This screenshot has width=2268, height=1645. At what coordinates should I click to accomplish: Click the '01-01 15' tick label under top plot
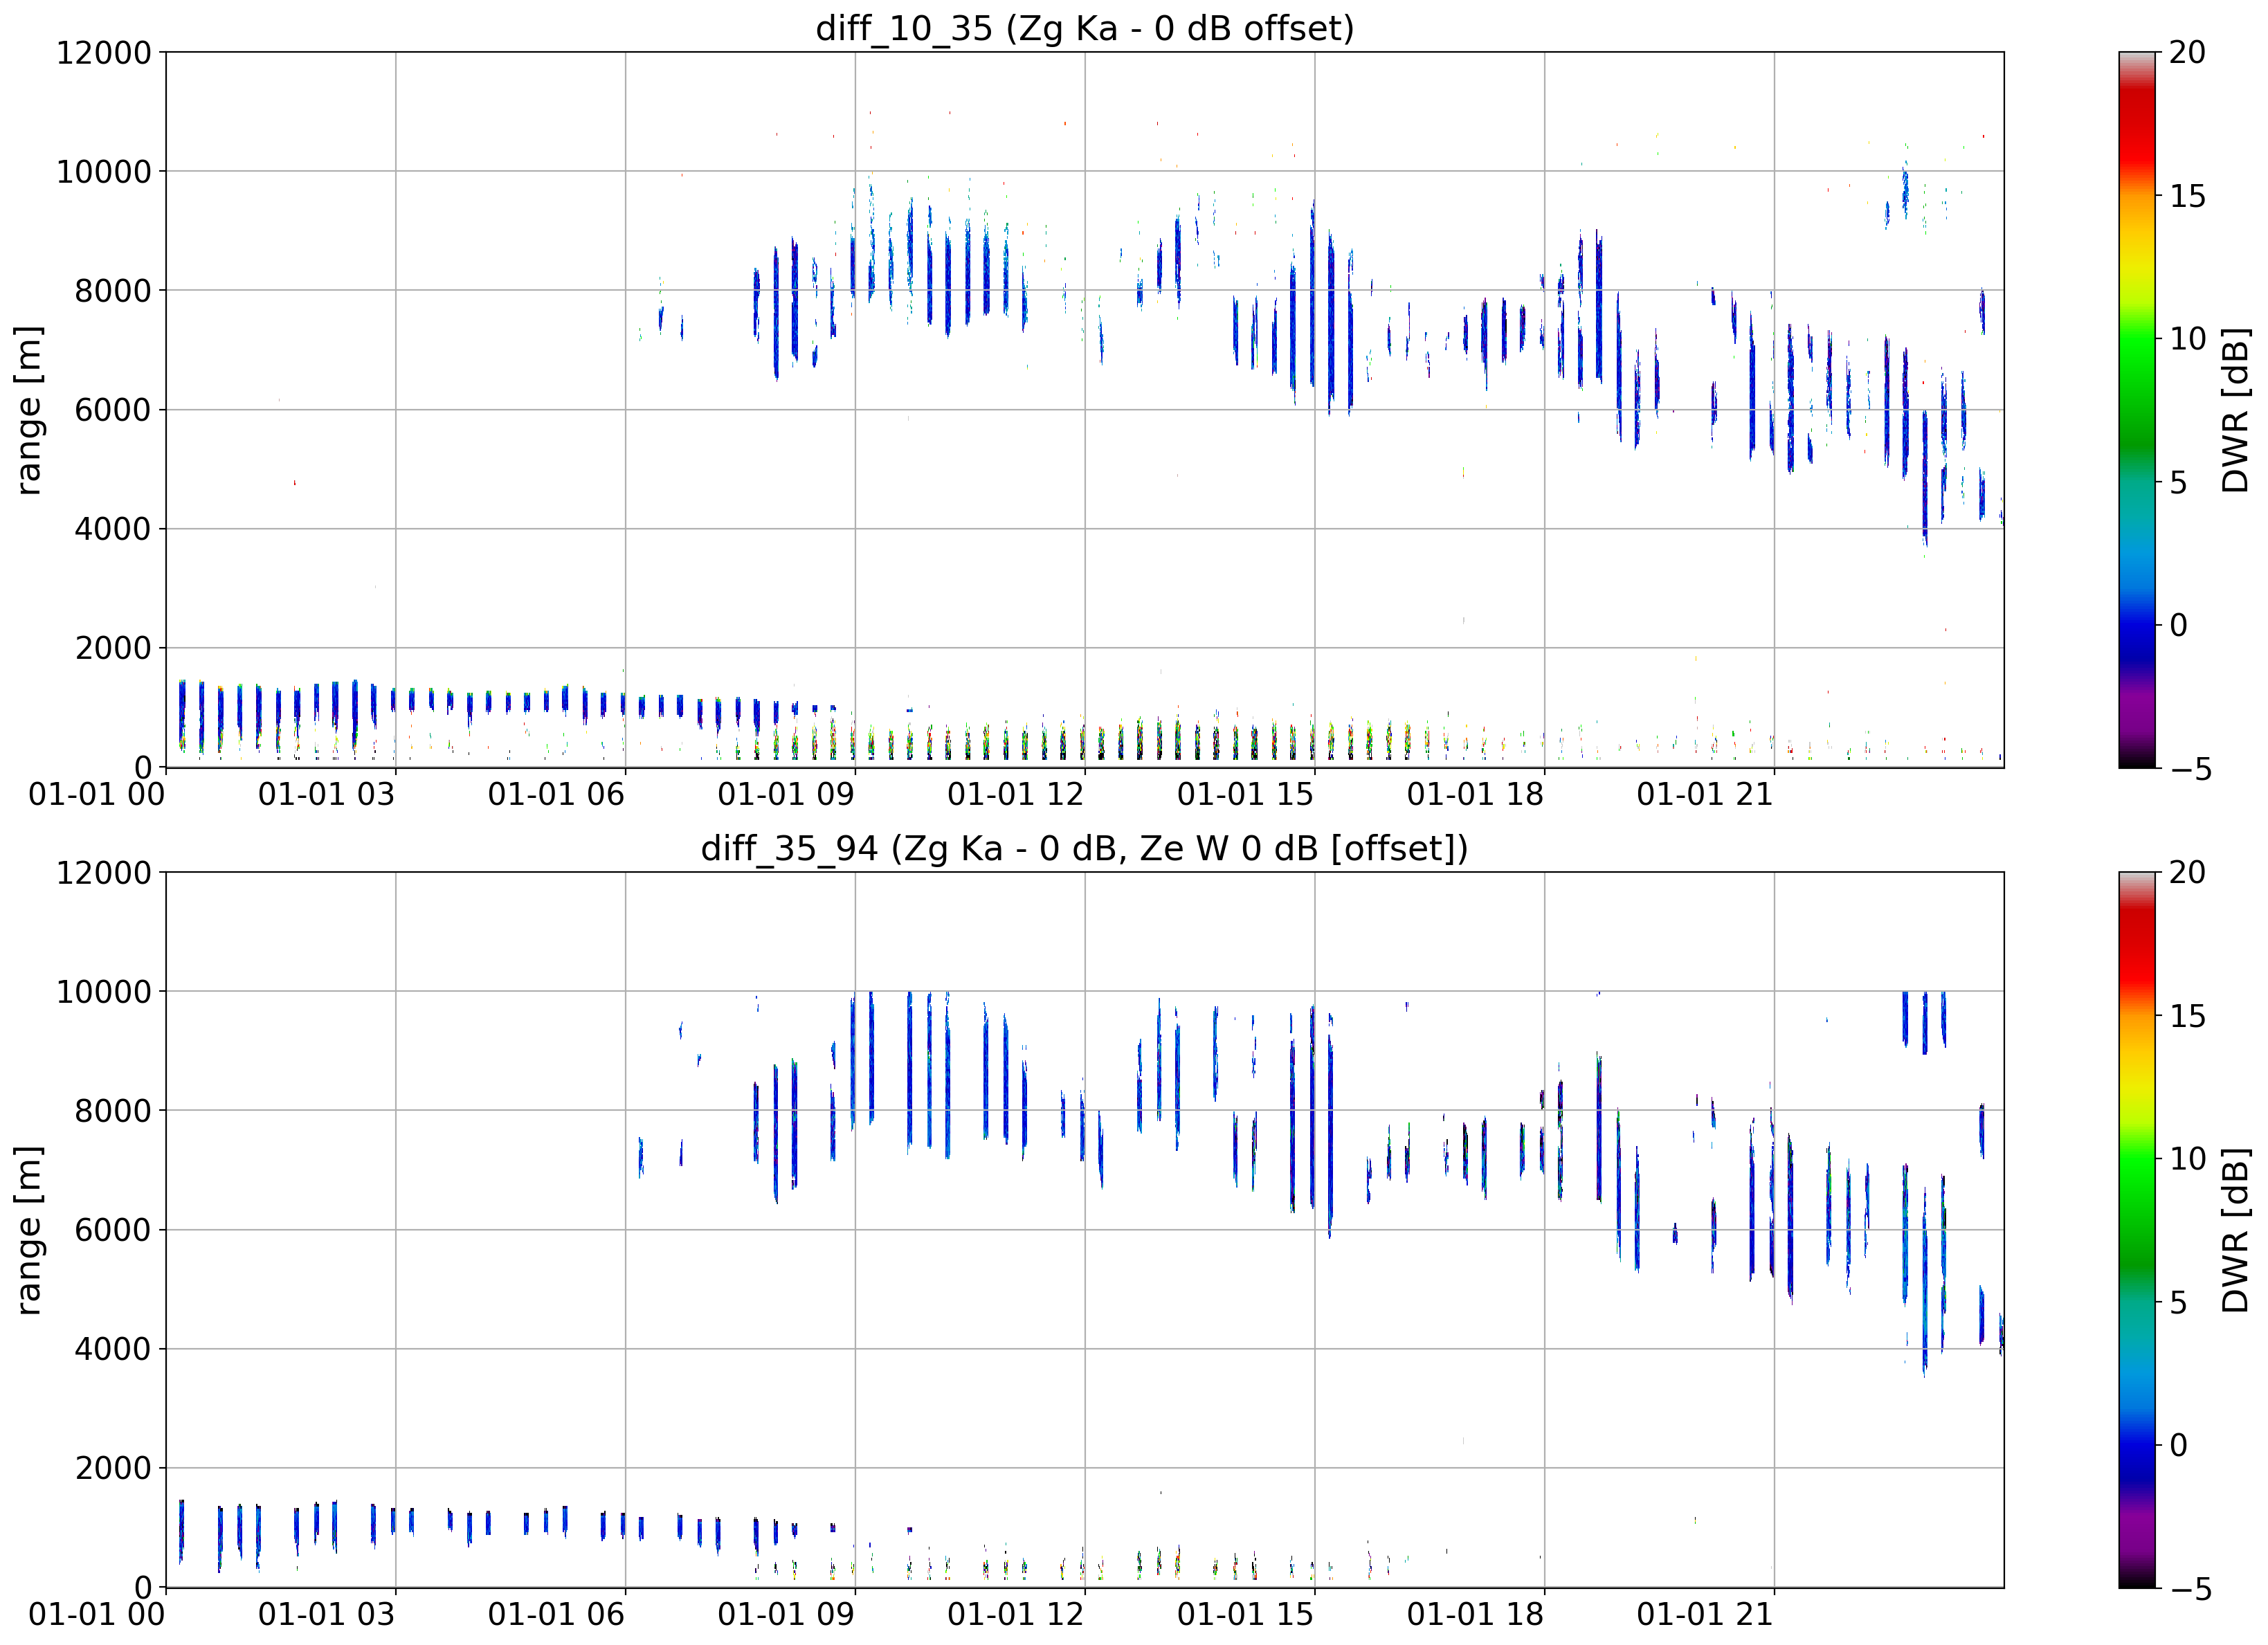pos(1246,795)
